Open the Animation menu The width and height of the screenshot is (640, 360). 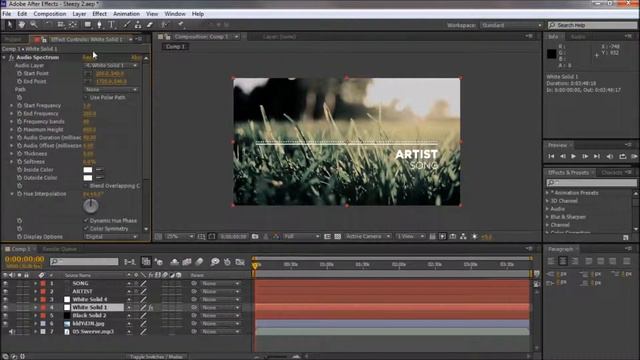click(126, 14)
